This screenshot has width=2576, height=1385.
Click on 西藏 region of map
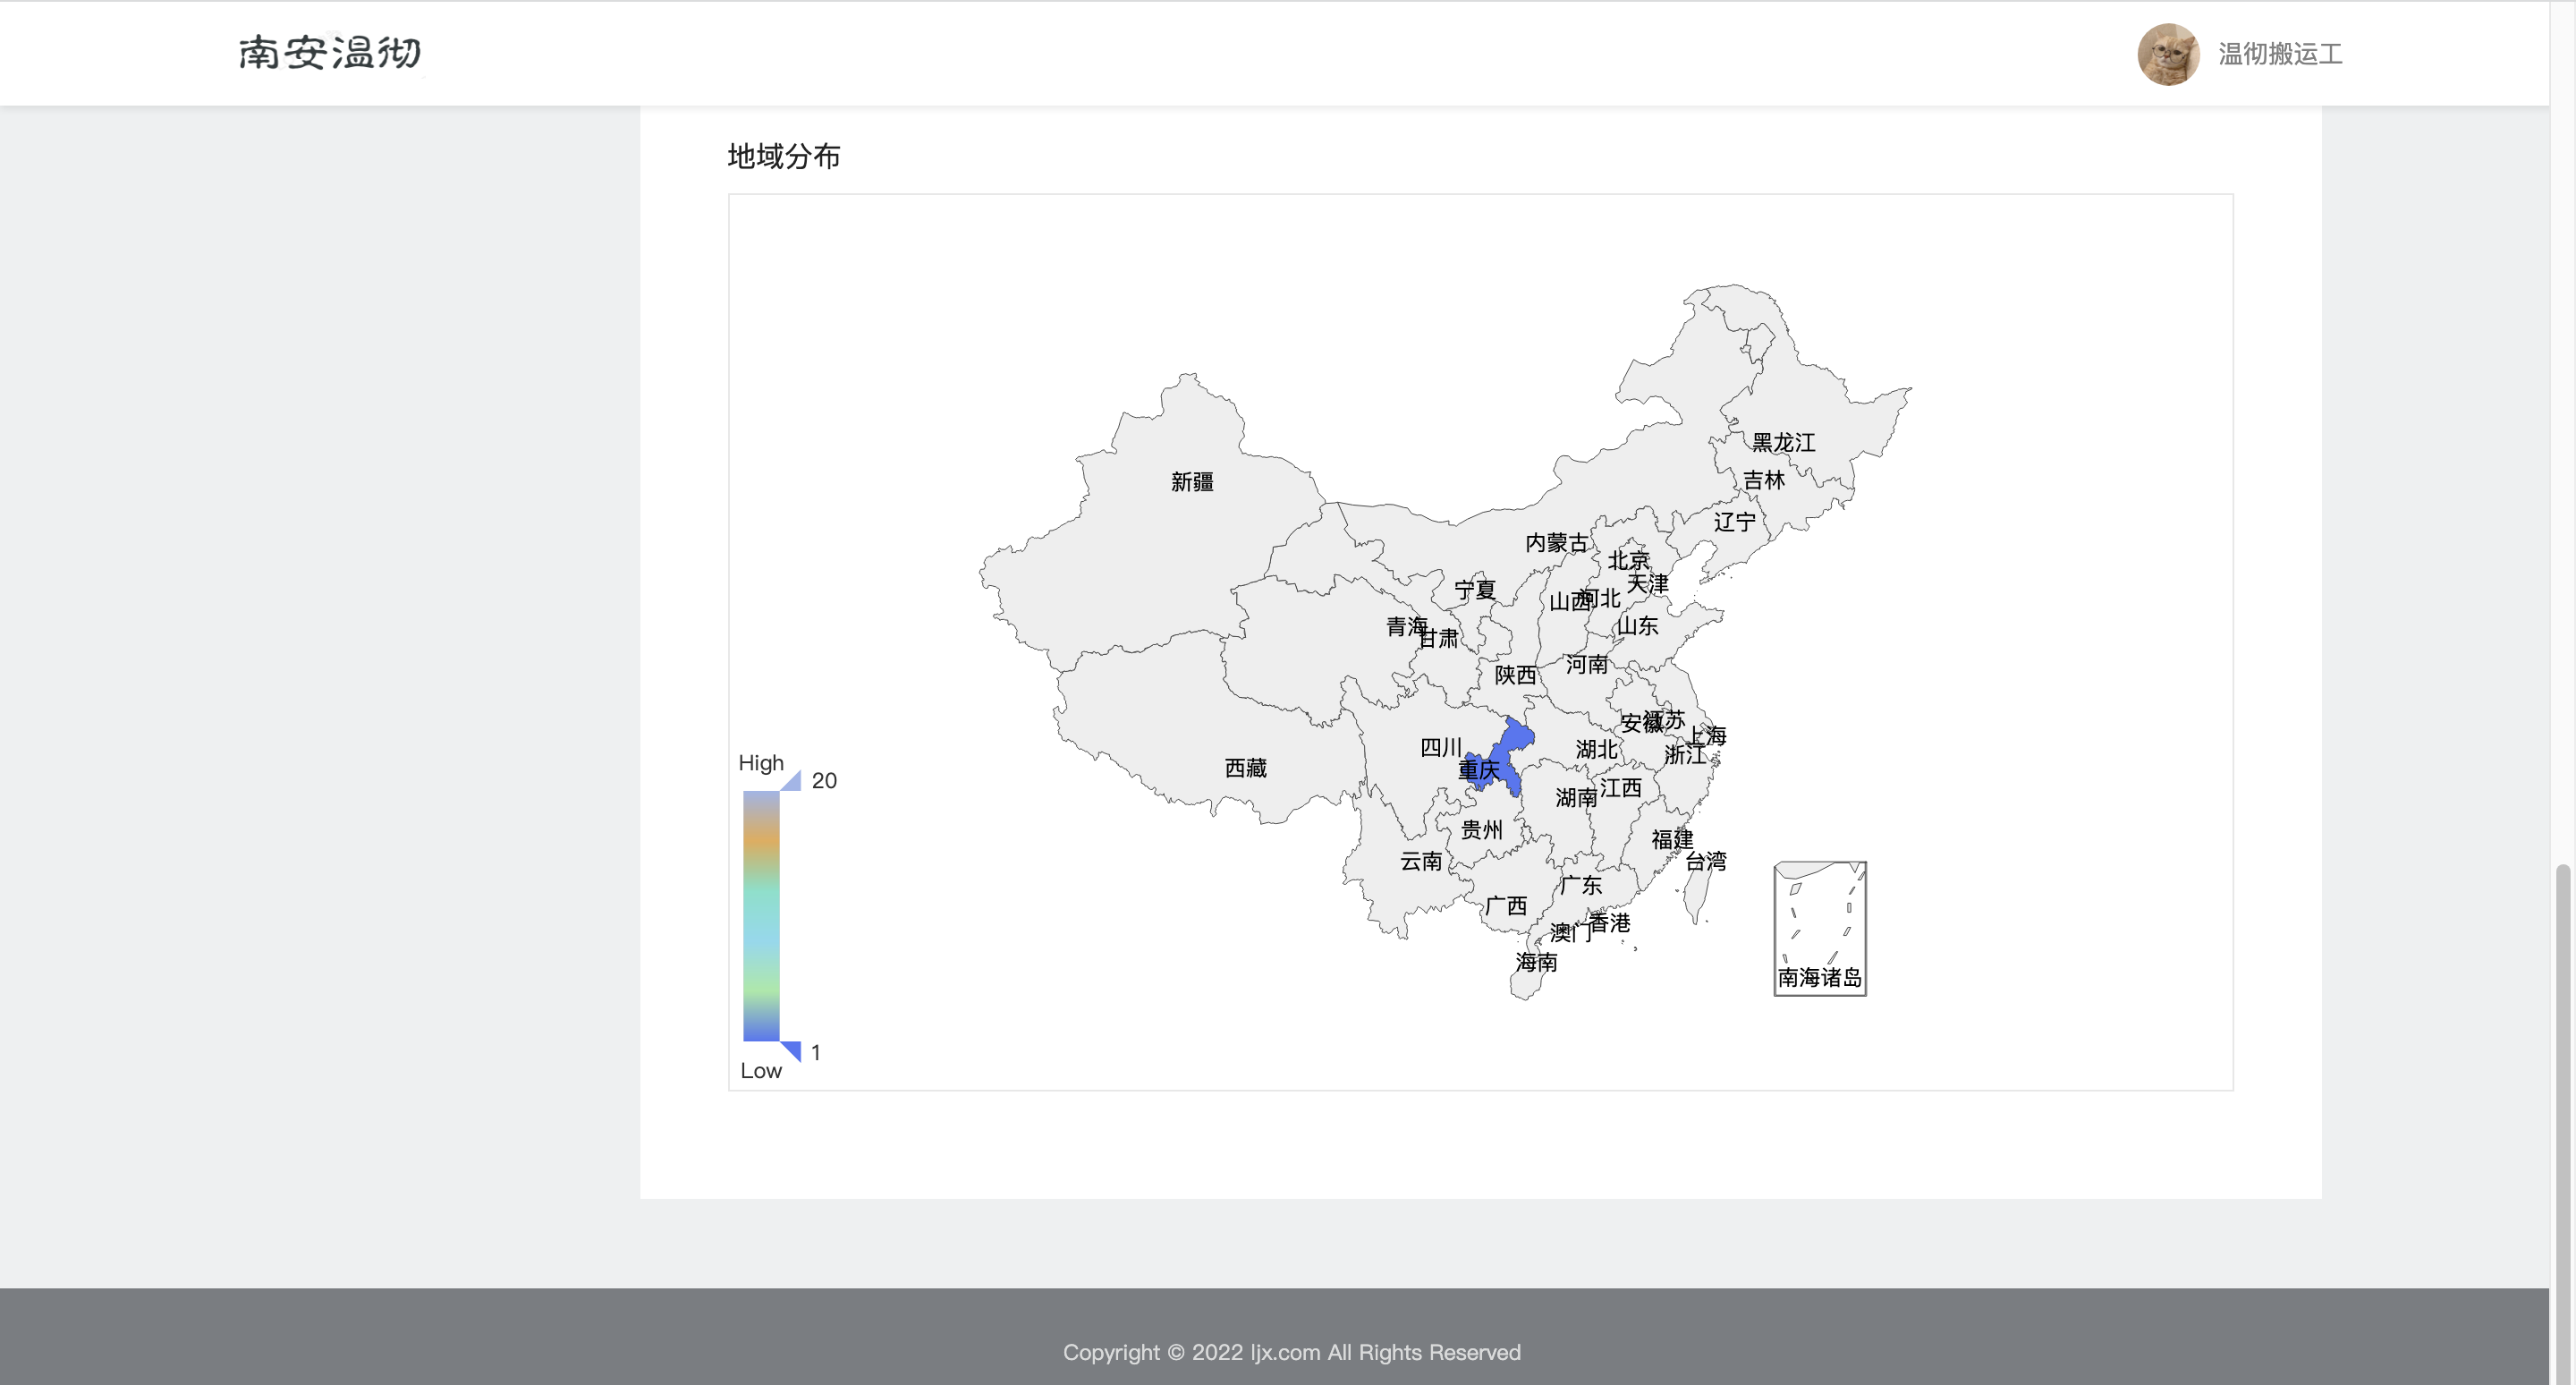coord(1245,768)
